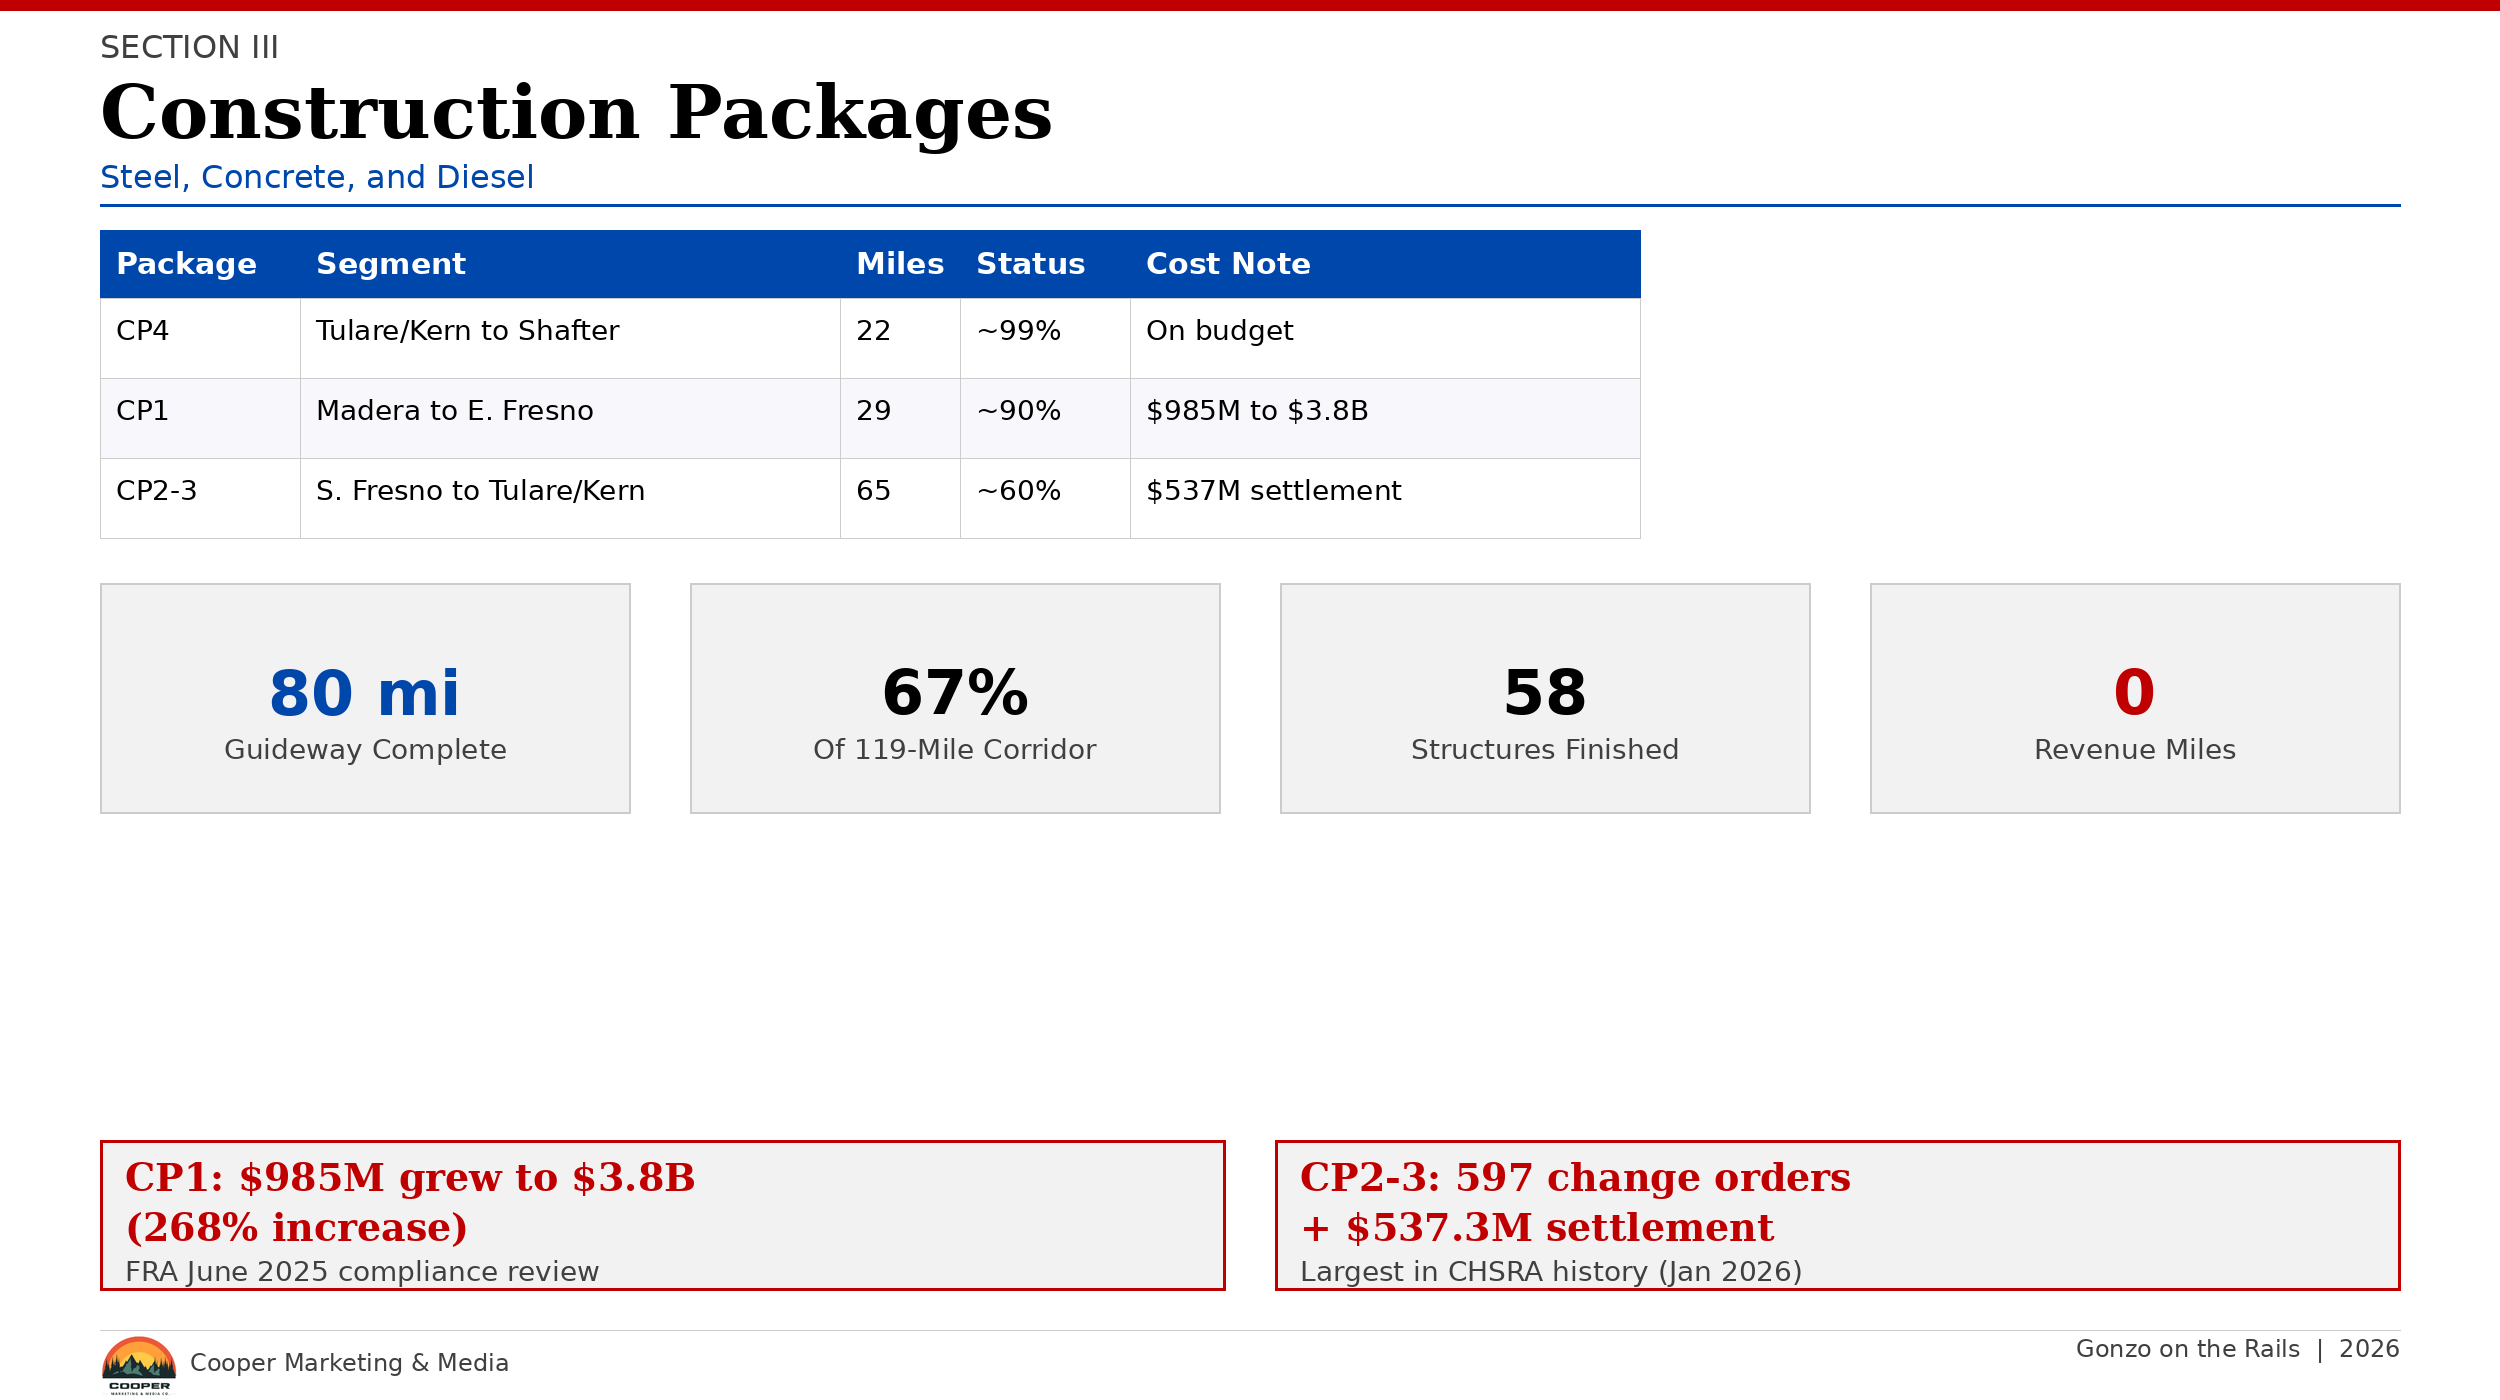The width and height of the screenshot is (2500, 1400).
Task: Click the Cooper Marketing & Media text
Action: click(349, 1363)
